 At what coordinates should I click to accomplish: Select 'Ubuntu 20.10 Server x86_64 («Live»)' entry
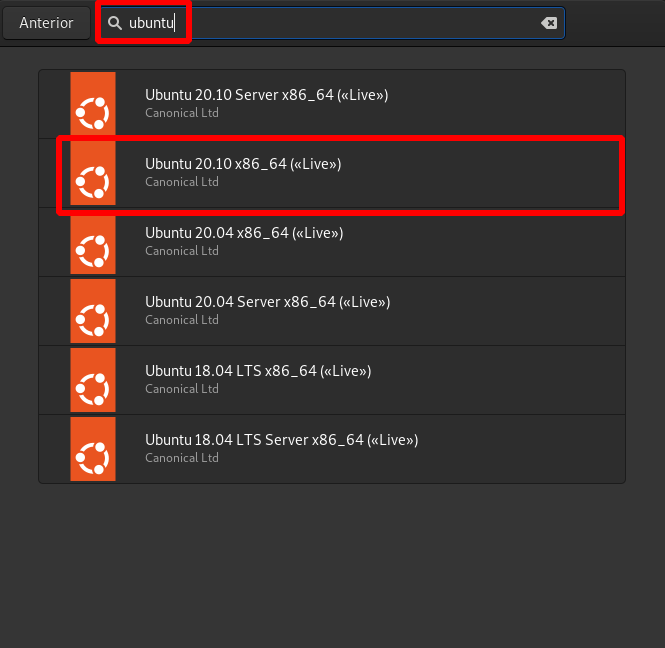click(x=332, y=104)
